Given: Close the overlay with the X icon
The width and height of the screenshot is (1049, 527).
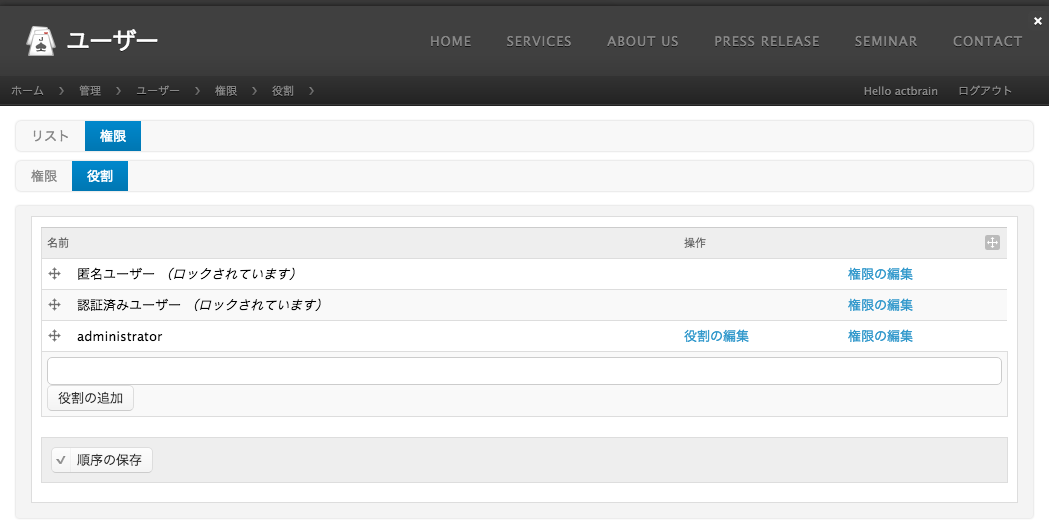Looking at the screenshot, I should tap(1038, 21).
